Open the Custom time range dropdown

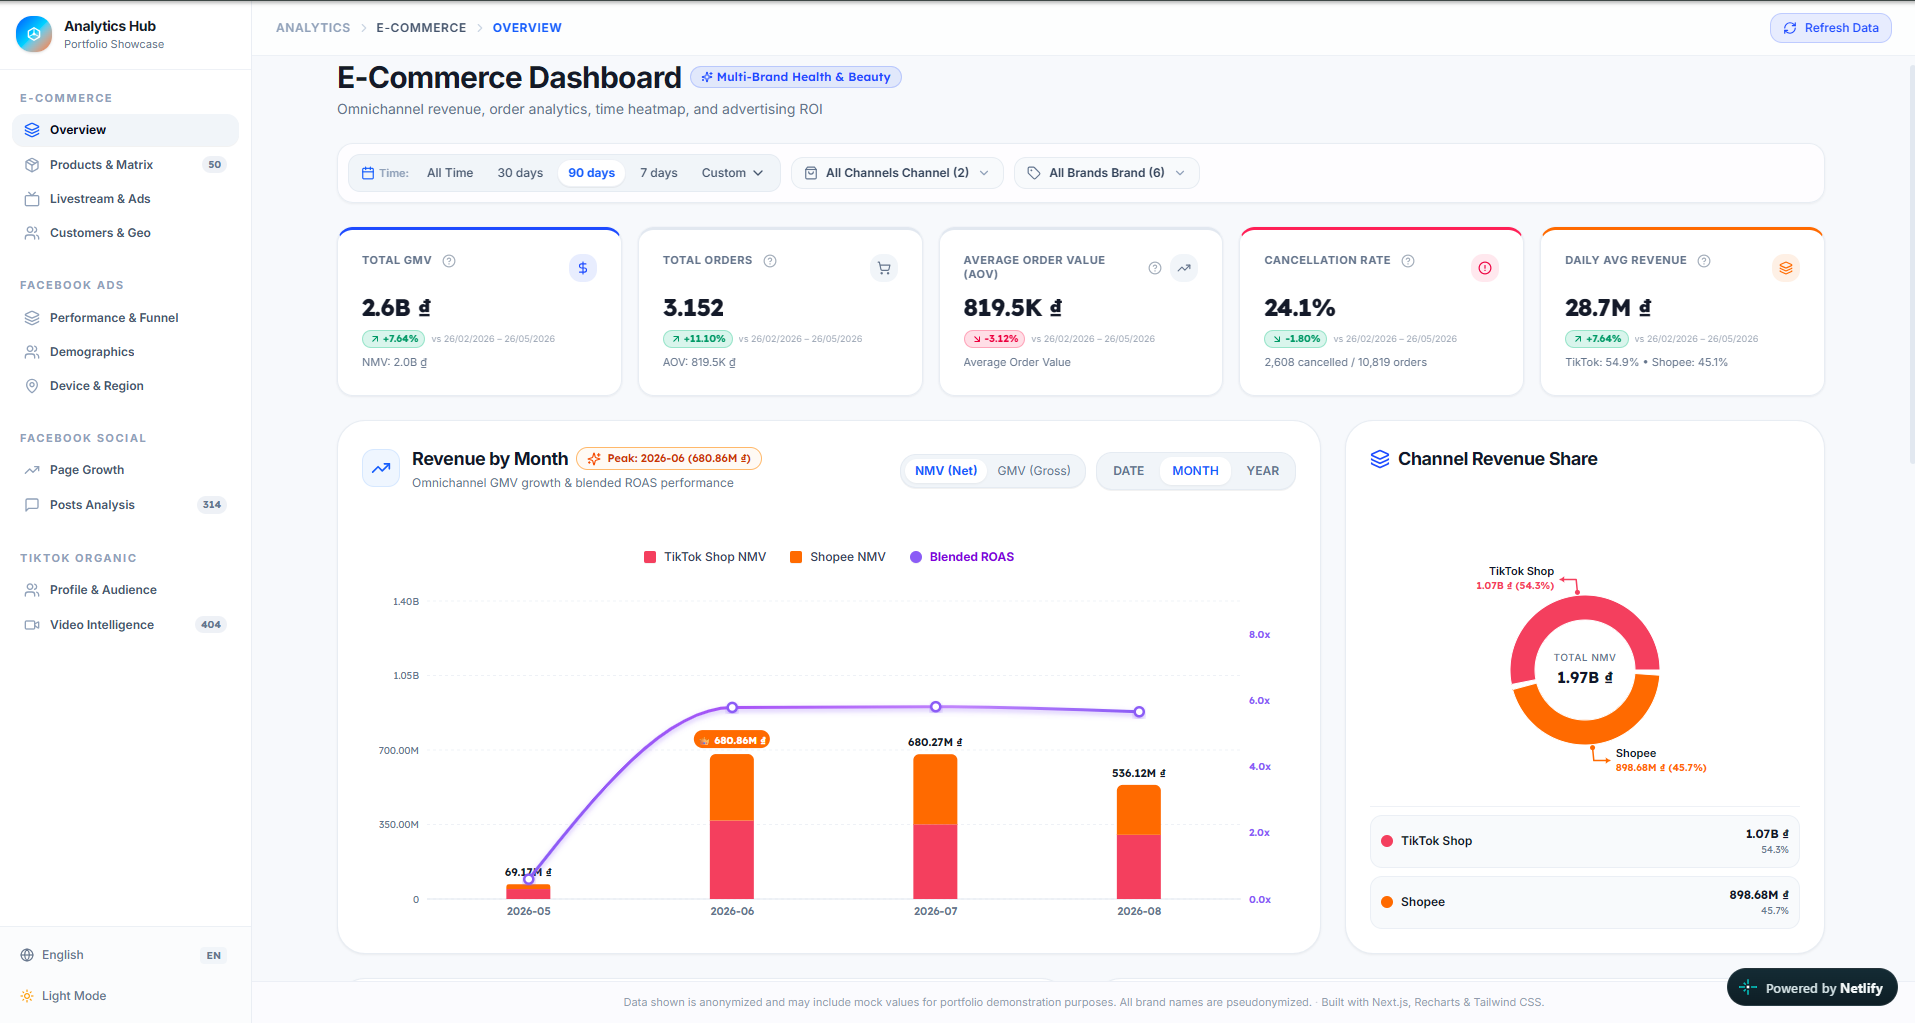point(732,173)
